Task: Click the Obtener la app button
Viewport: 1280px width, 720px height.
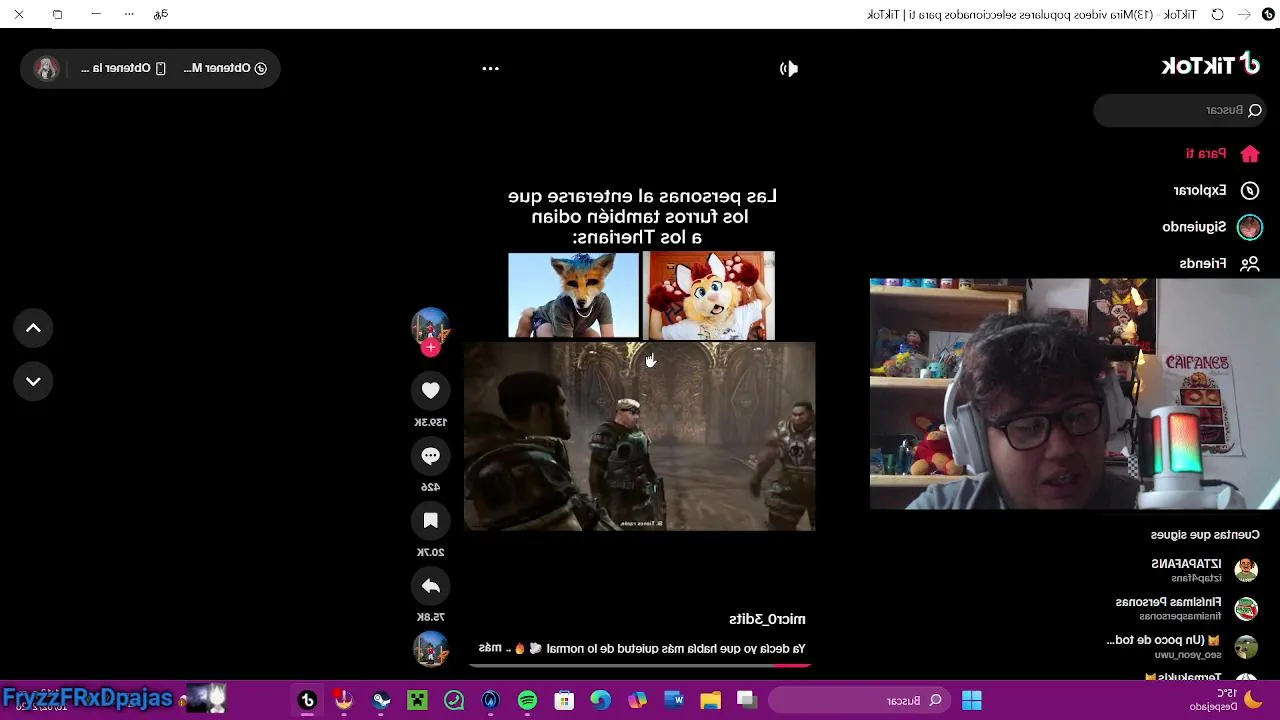Action: point(123,68)
